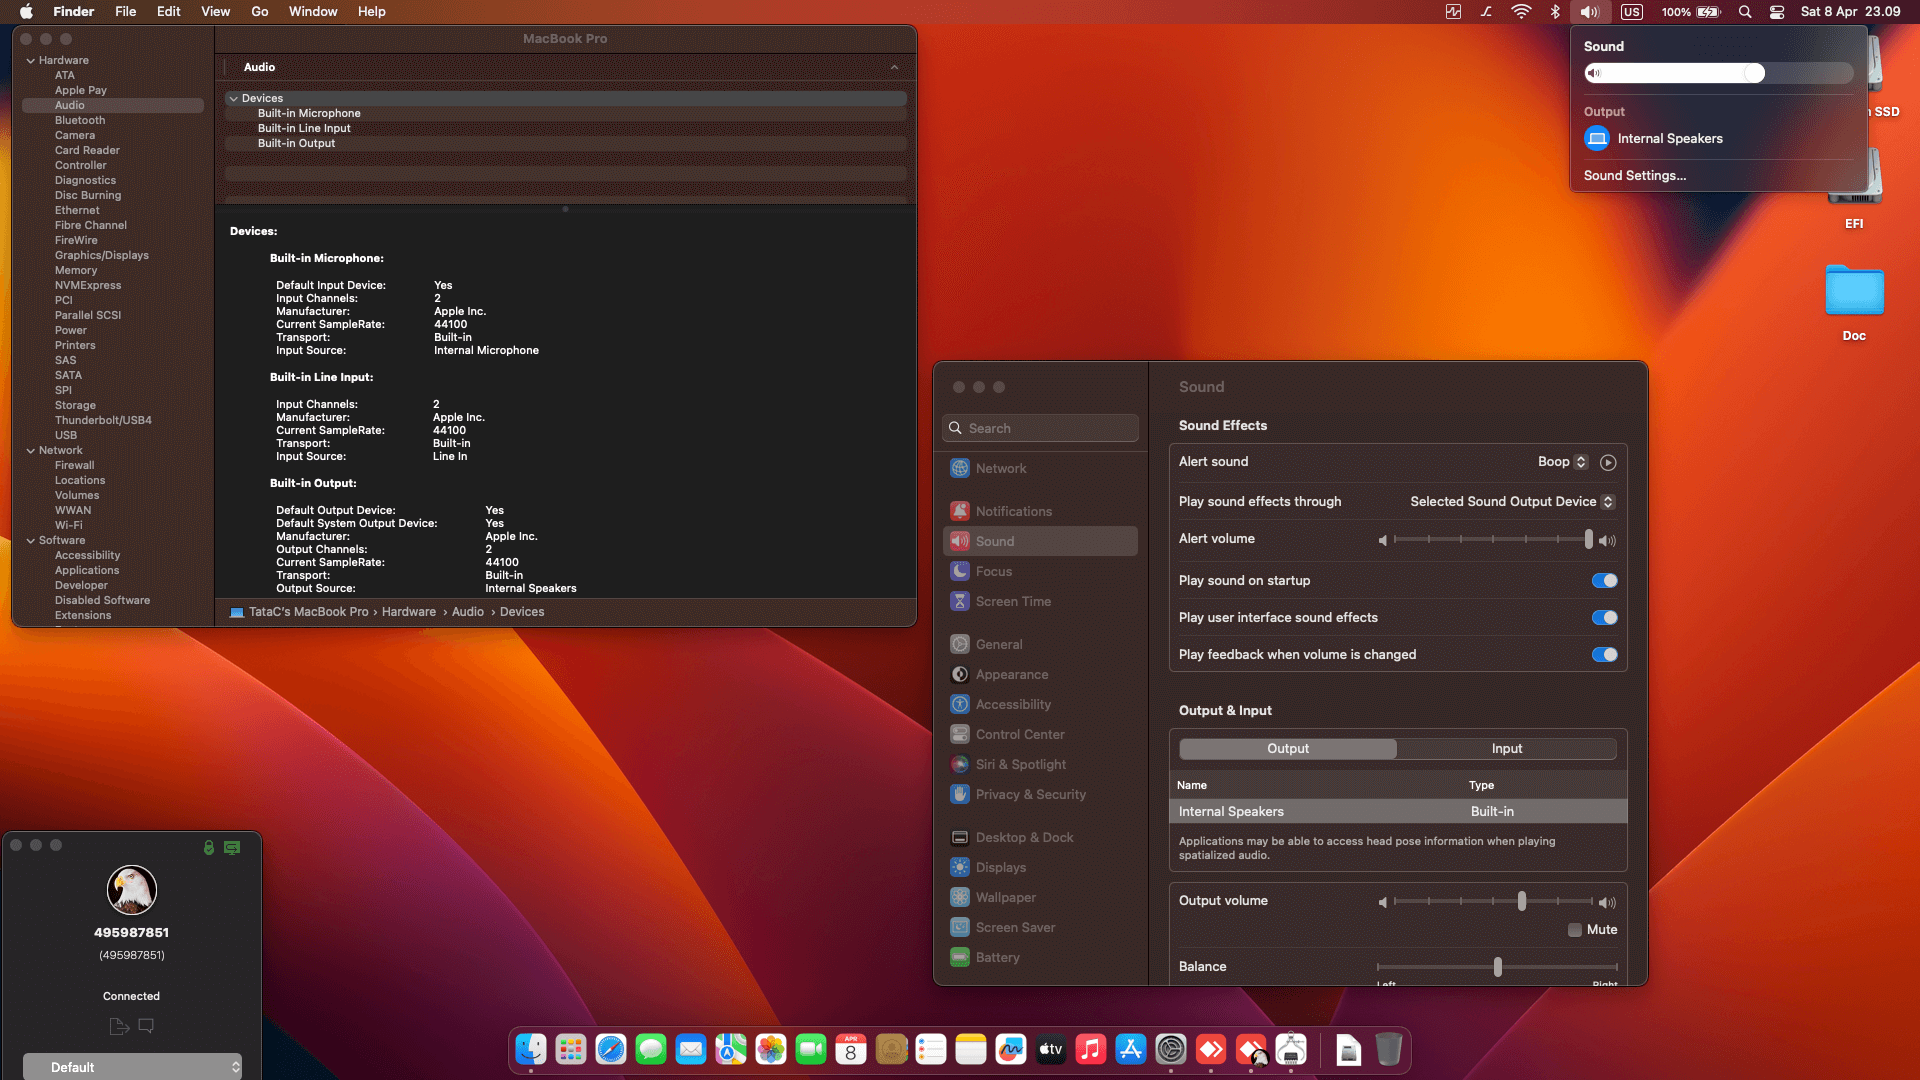Click the file transfer icon in the AnyDesk window
Image resolution: width=1920 pixels, height=1080 pixels.
pos(119,1026)
